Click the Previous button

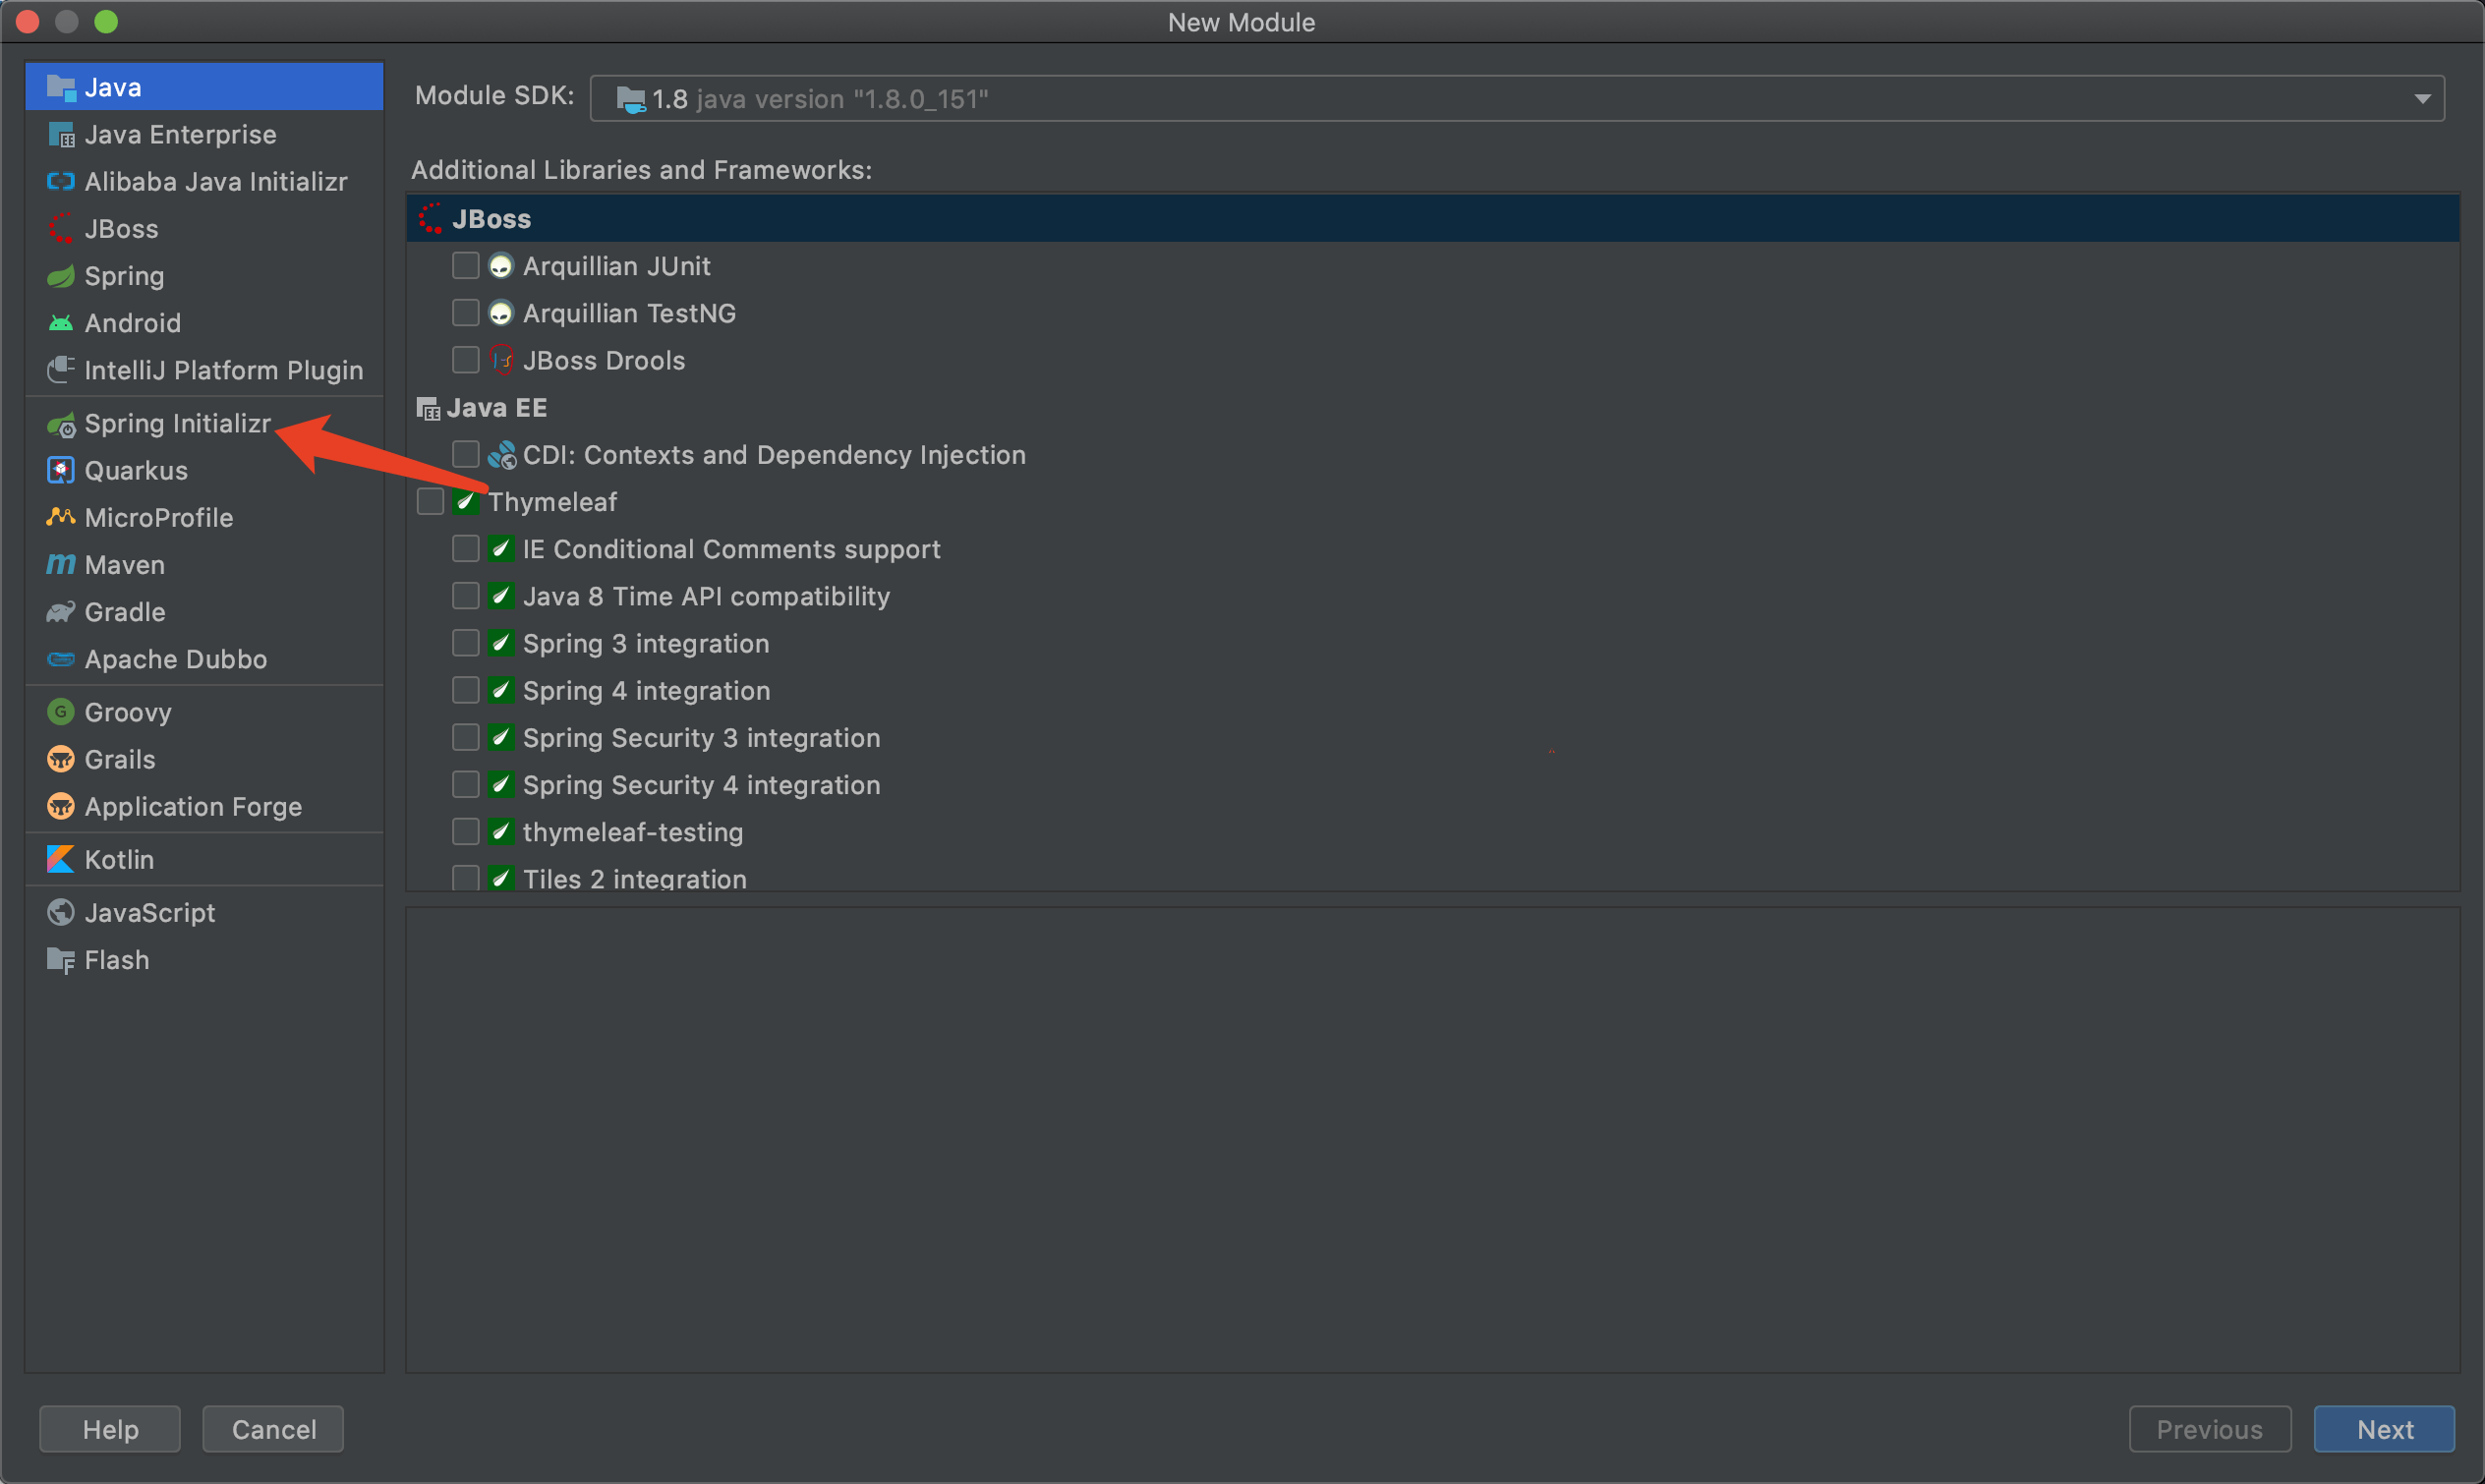pyautogui.click(x=2209, y=1429)
